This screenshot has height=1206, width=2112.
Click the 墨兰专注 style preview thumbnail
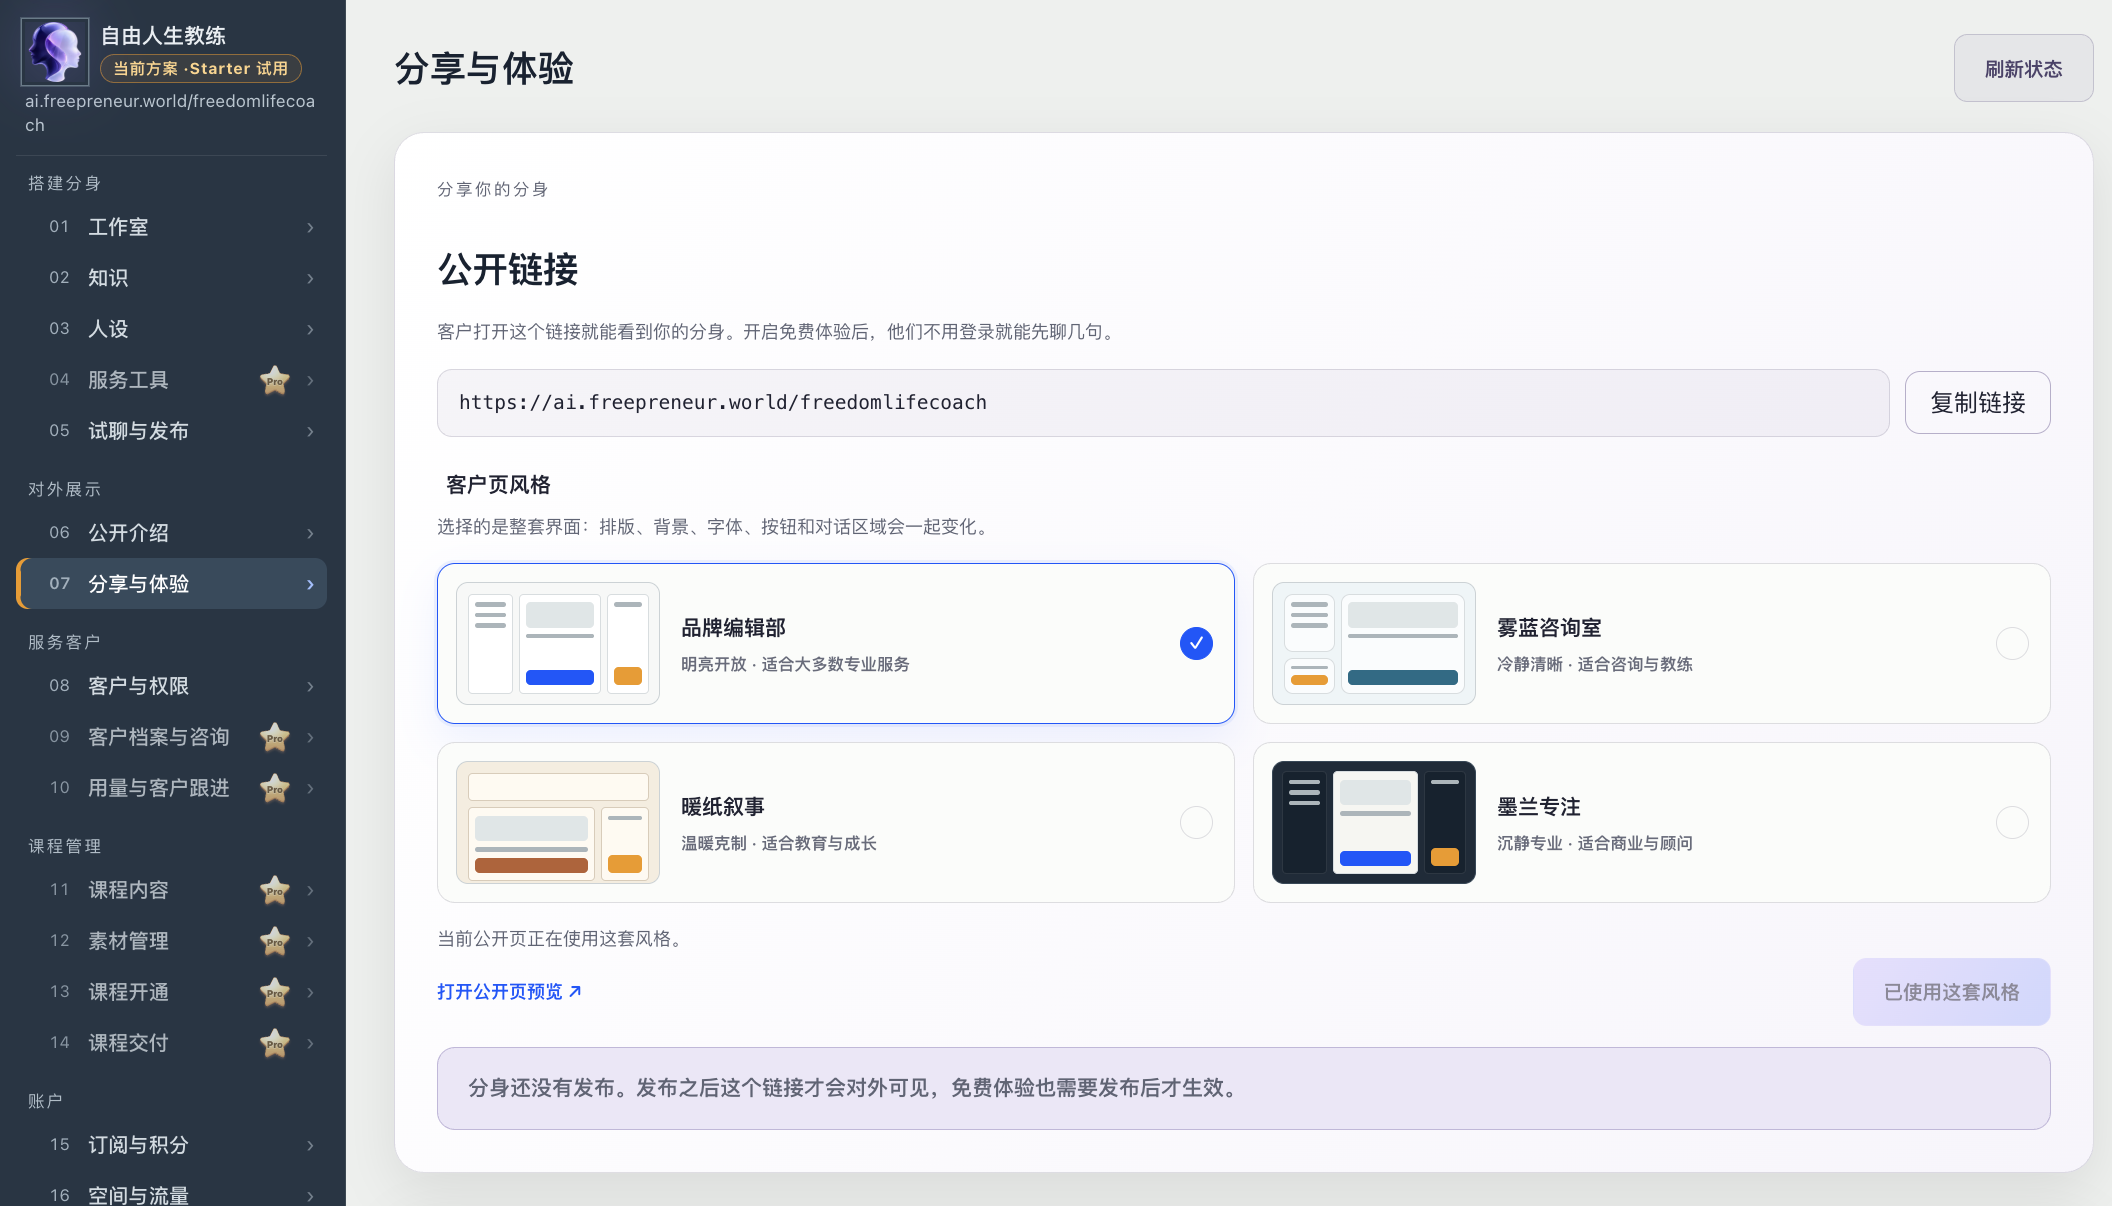[x=1374, y=822]
